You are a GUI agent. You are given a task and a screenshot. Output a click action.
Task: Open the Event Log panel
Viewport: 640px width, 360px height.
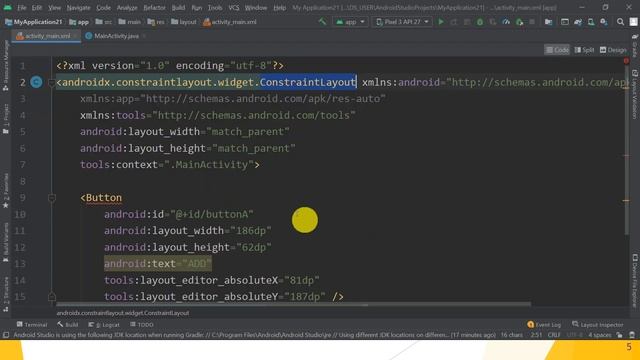[x=544, y=324]
